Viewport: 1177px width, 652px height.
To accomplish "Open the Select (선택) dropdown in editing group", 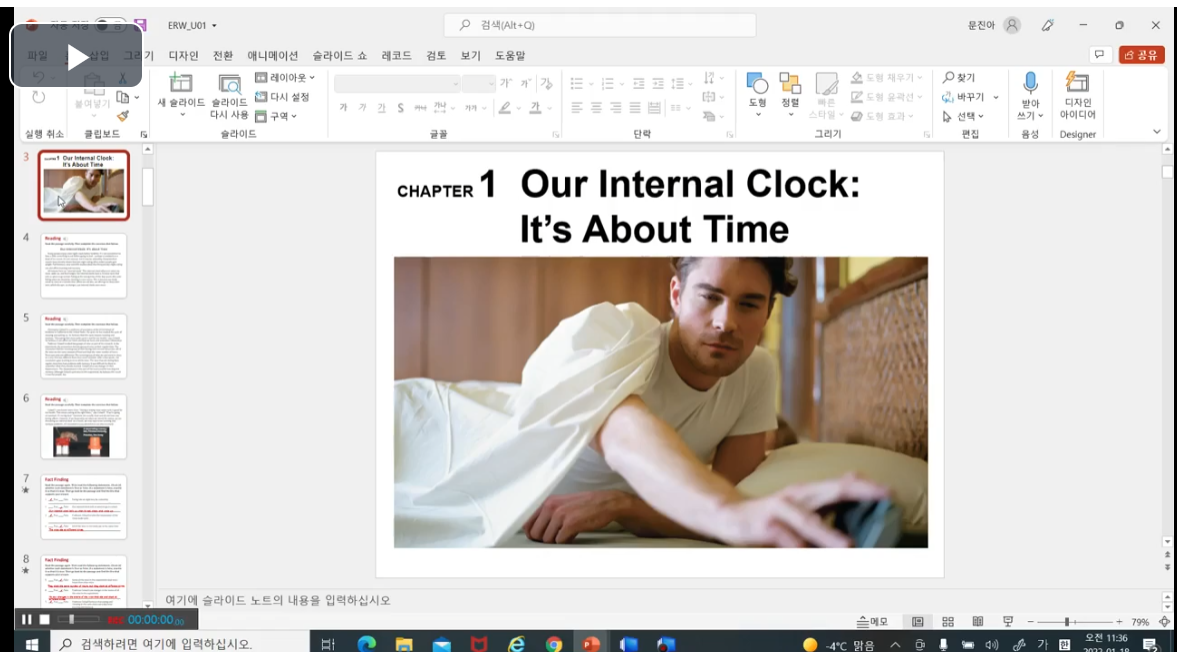I will (963, 116).
